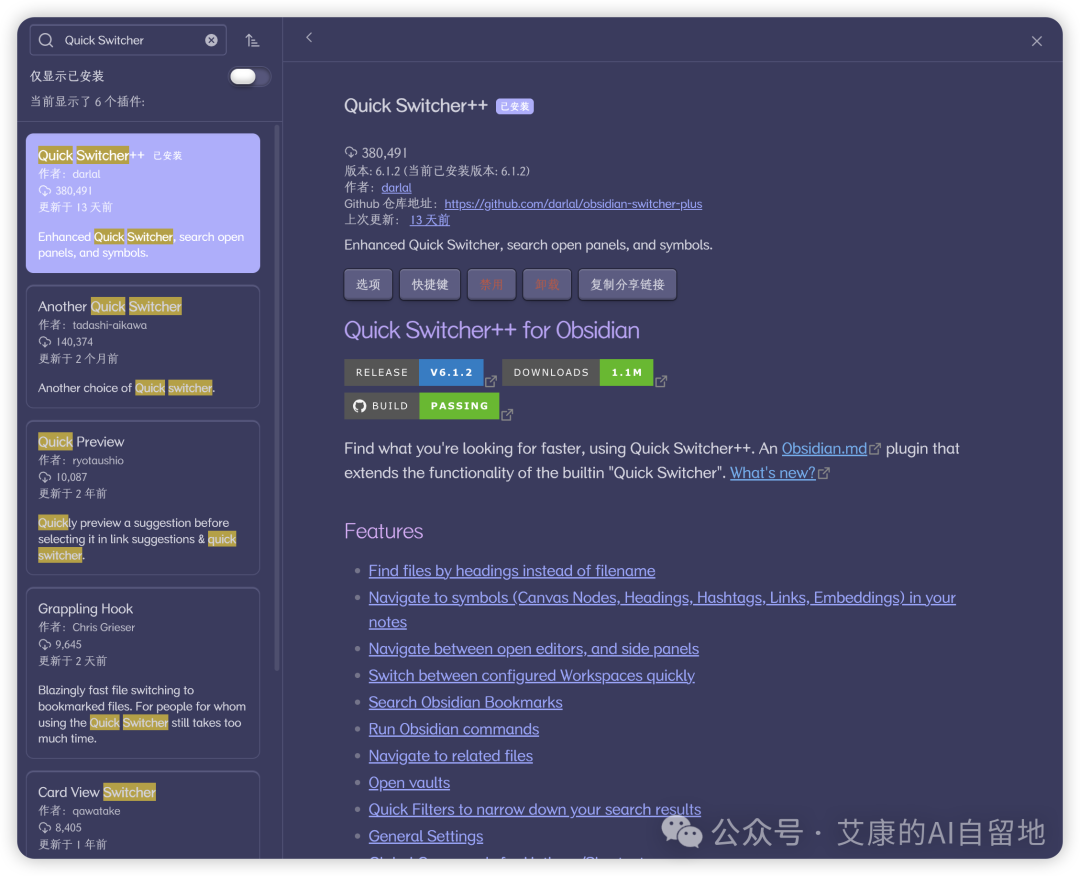Open Quick Filters to narrow down link

[x=534, y=810]
